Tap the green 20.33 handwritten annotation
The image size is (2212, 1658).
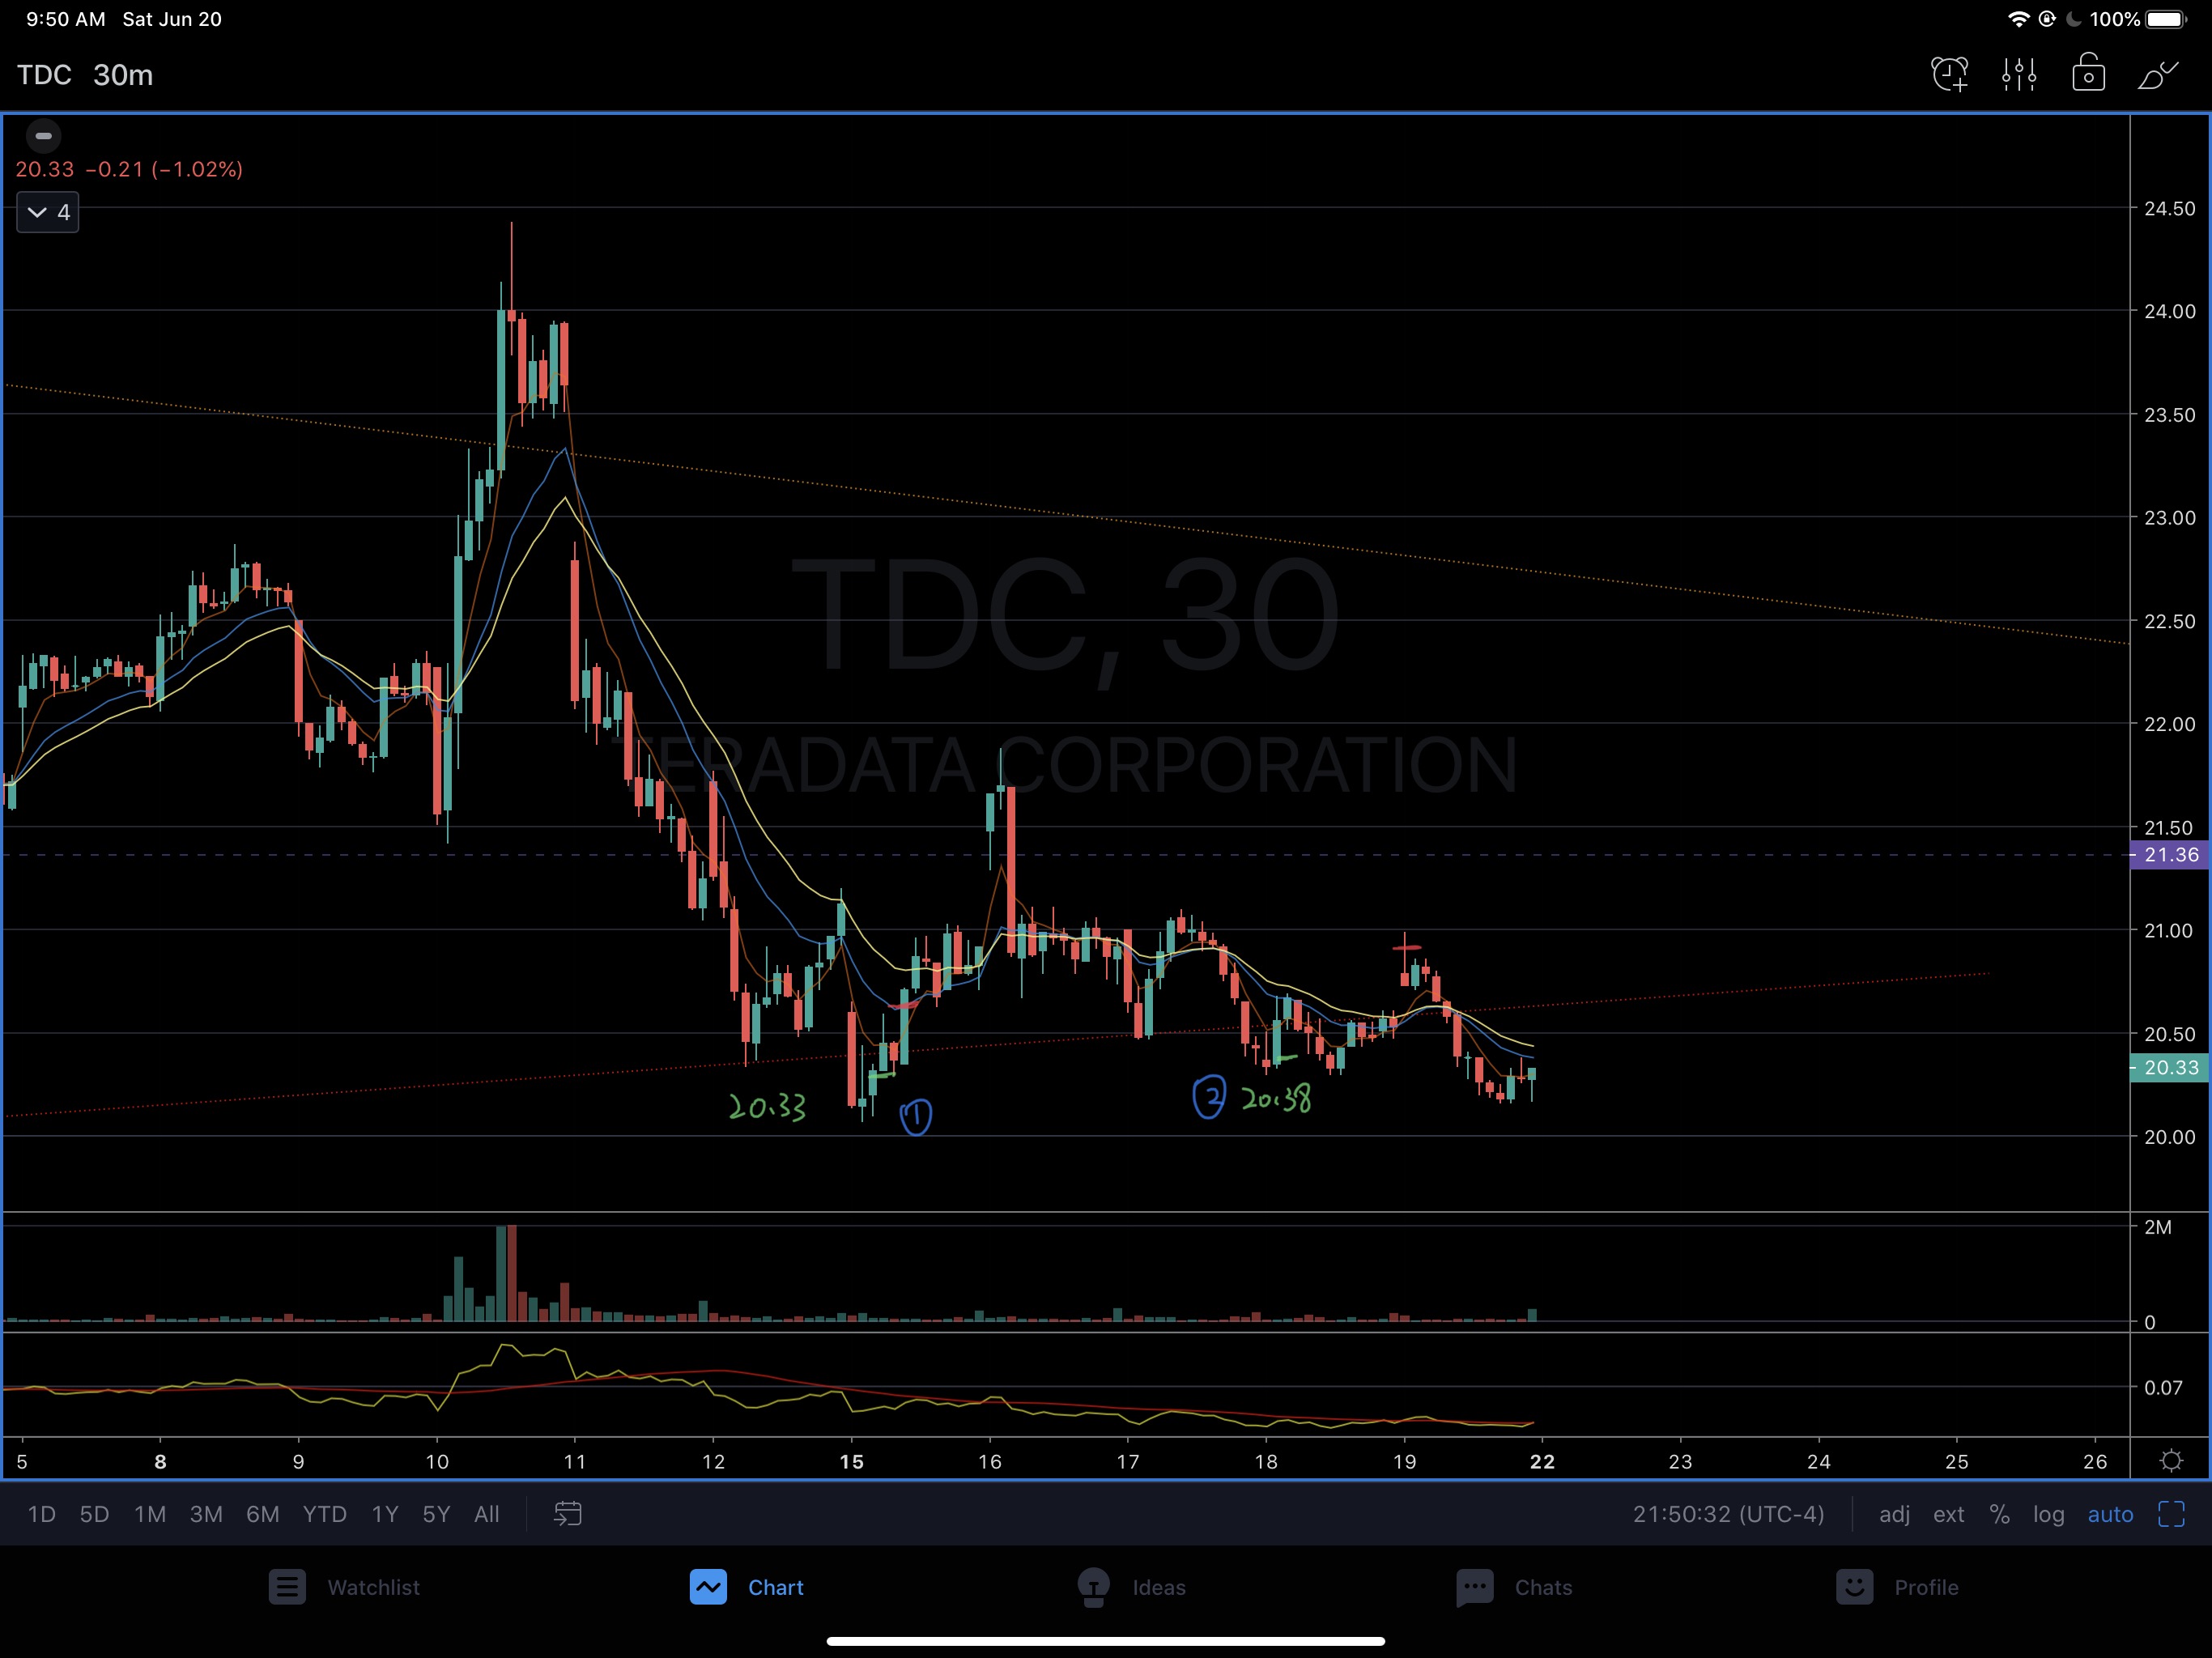[767, 1107]
